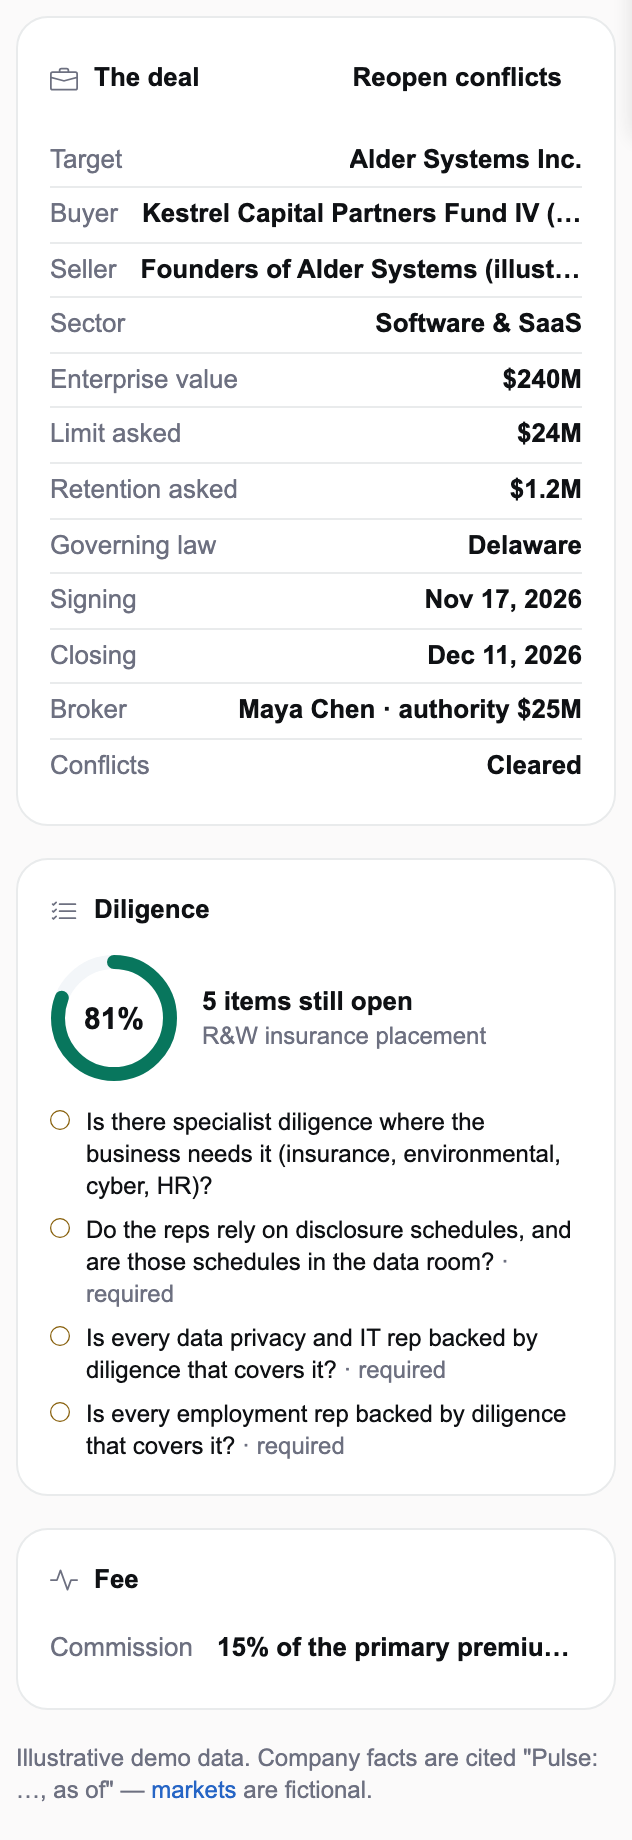Click the Closing date Dec 11, 2026

click(504, 655)
